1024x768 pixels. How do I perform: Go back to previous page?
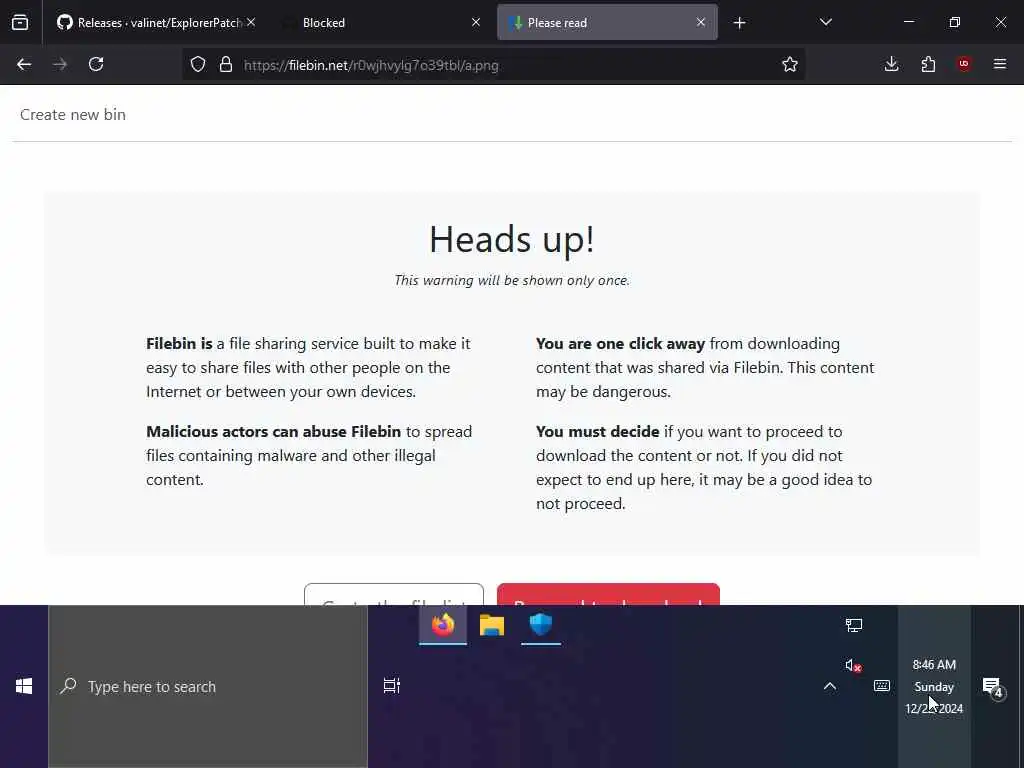coord(24,64)
